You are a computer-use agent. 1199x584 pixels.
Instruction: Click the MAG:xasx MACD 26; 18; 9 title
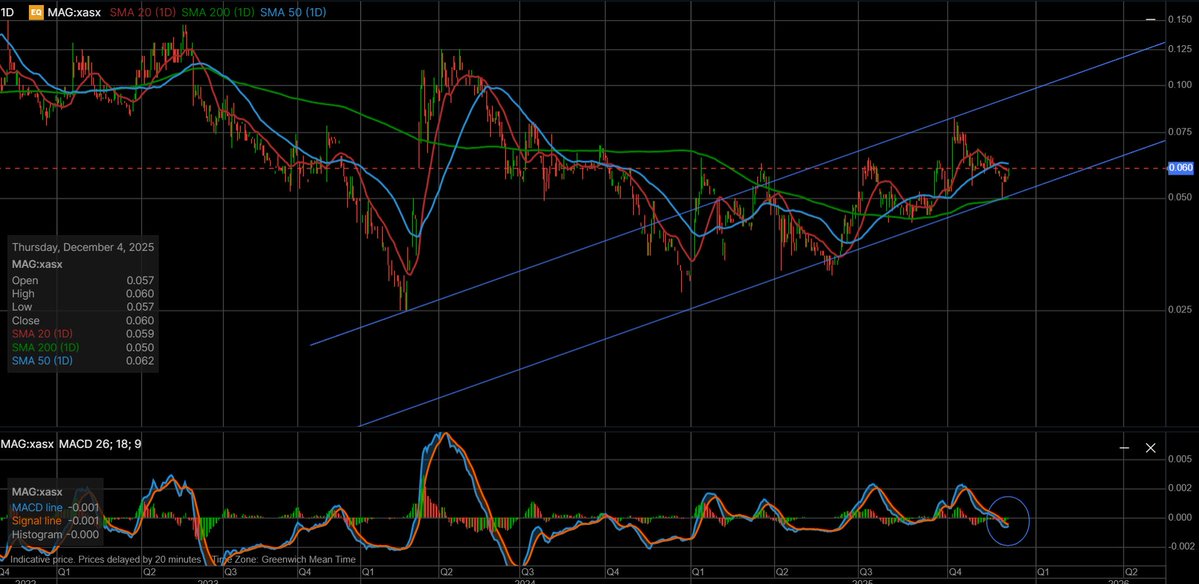point(70,444)
